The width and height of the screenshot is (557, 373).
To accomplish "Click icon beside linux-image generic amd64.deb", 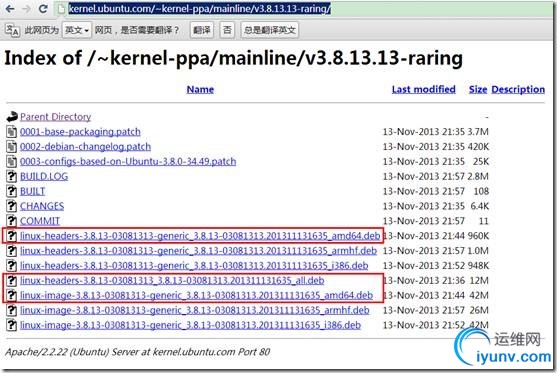I will pos(12,295).
